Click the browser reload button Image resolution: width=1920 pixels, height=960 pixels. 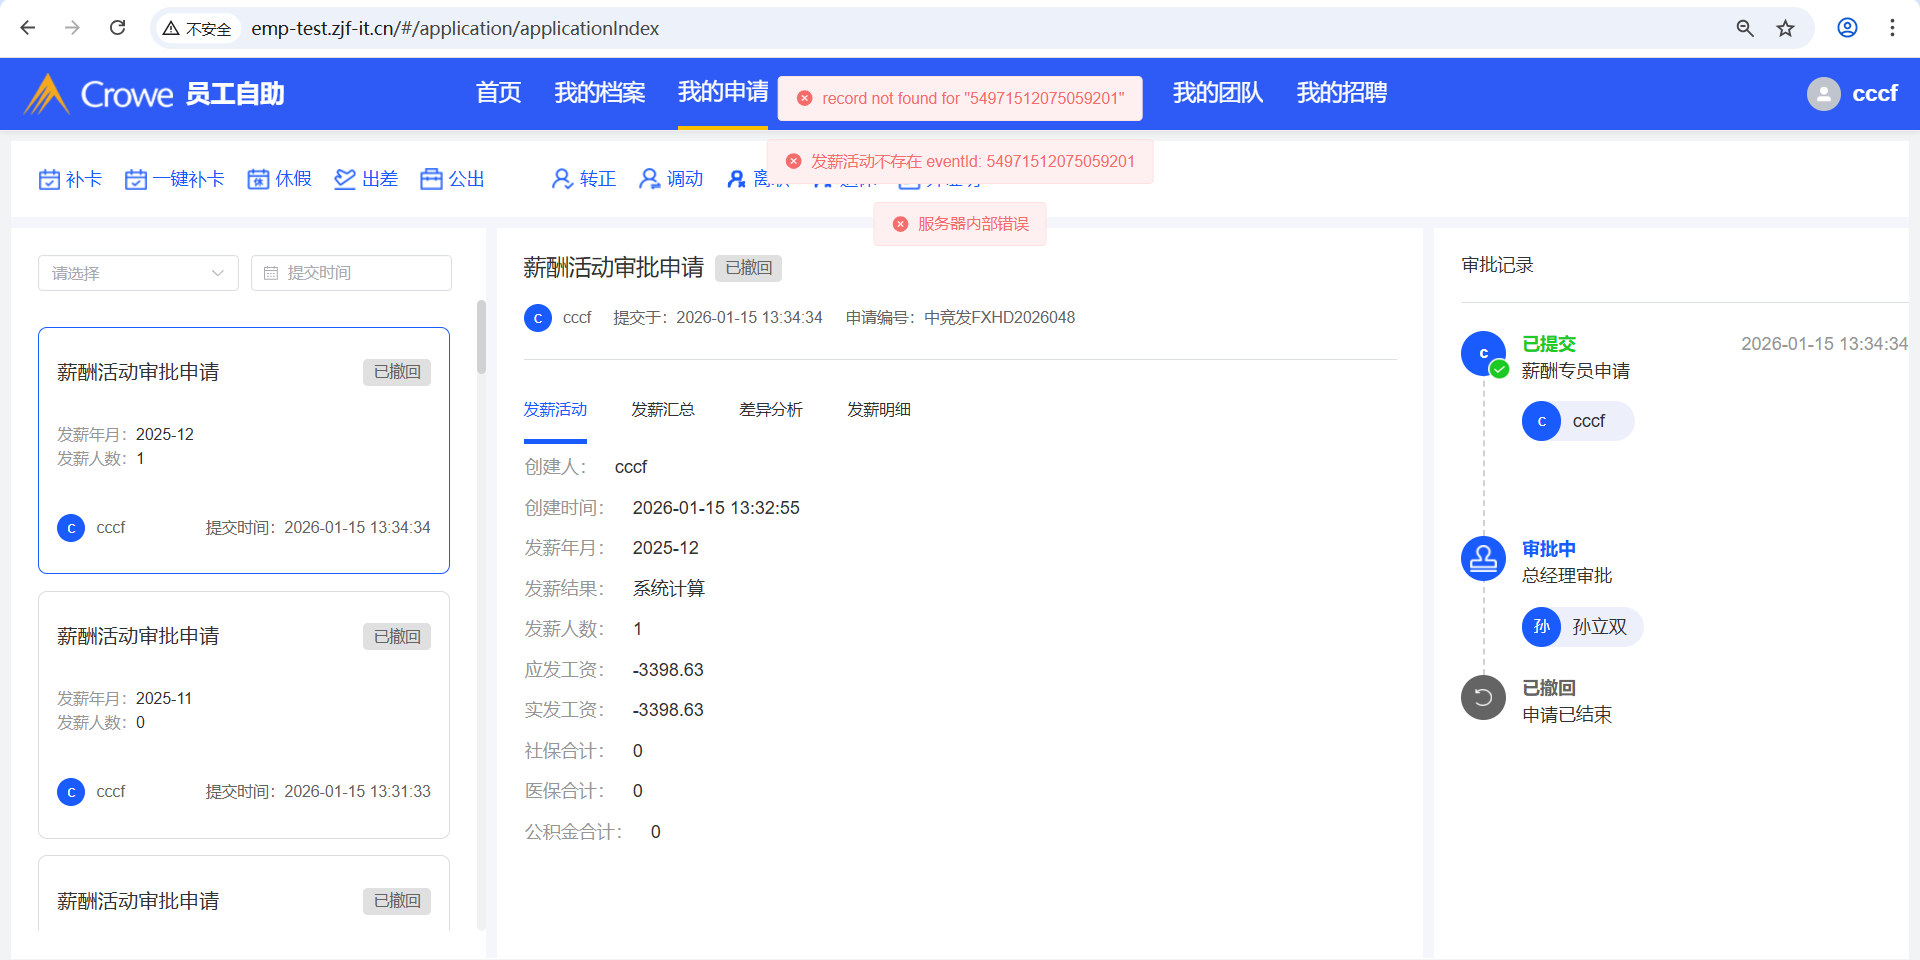coord(118,28)
